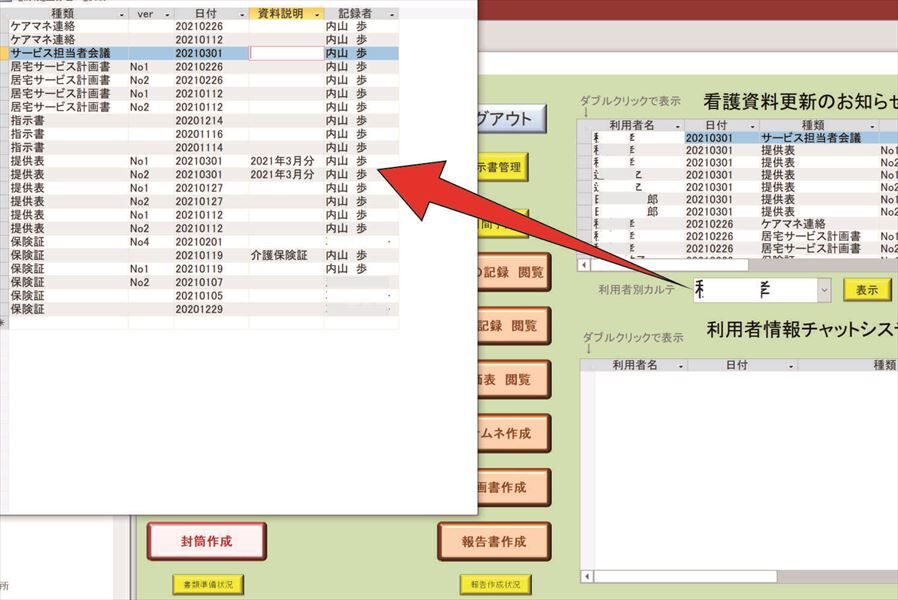Select 提供表 No1 row dated 20210127
The width and height of the screenshot is (898, 600).
pyautogui.click(x=204, y=188)
